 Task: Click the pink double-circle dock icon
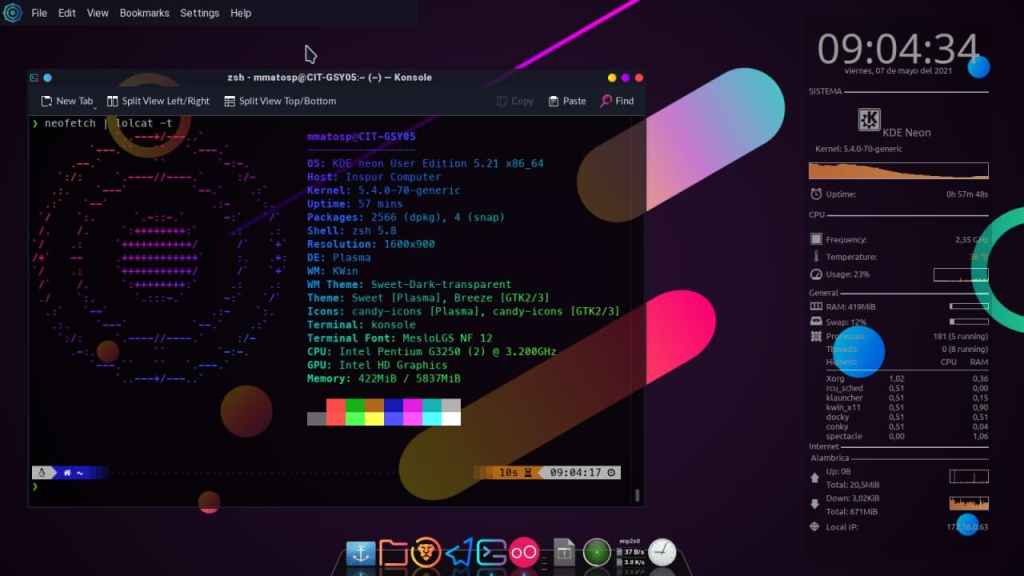click(x=524, y=552)
